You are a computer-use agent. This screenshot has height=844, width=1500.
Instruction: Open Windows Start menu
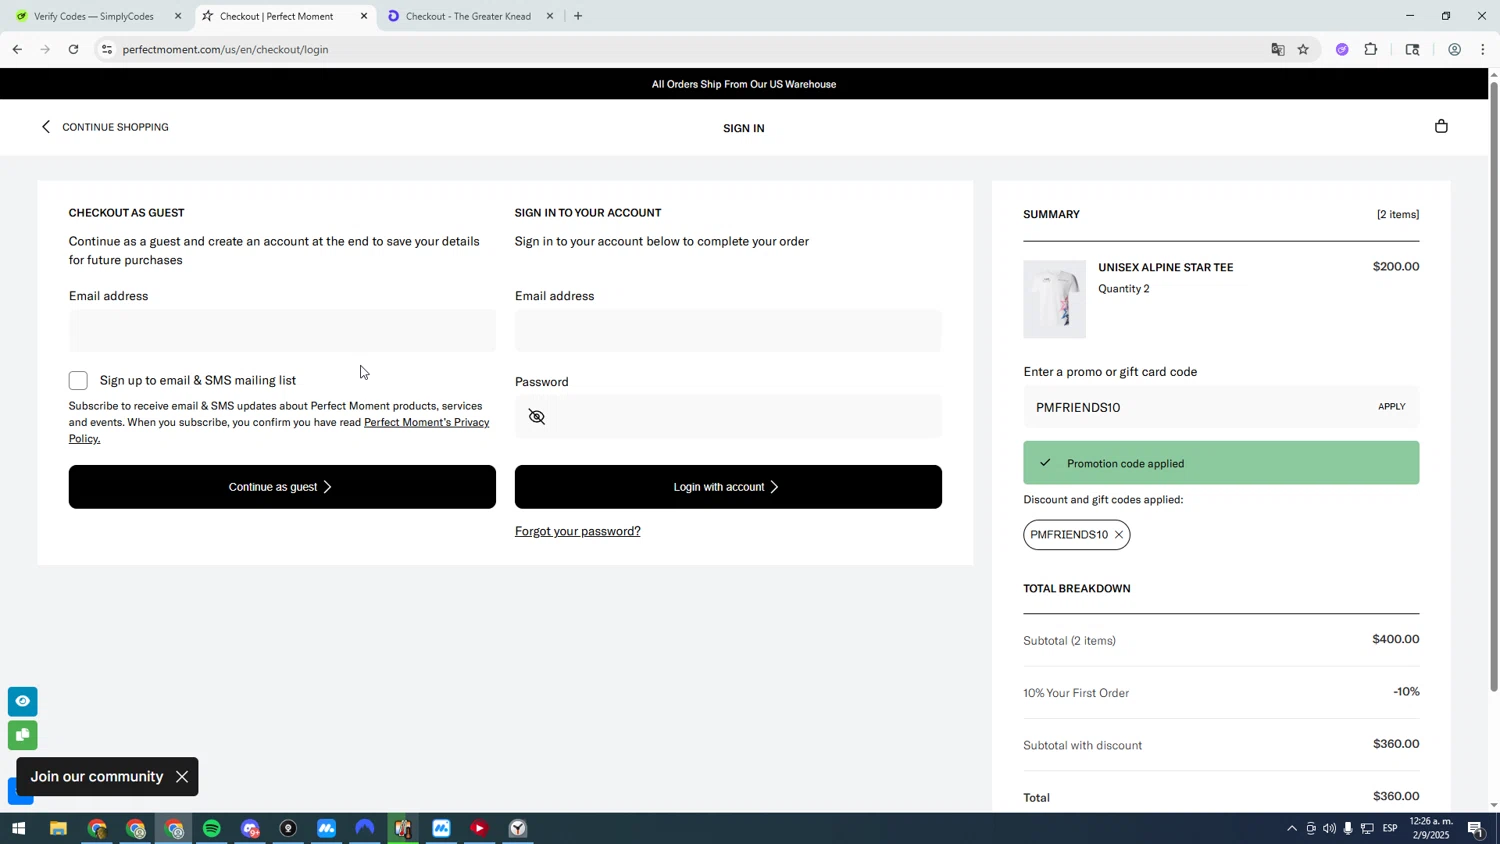click(18, 828)
